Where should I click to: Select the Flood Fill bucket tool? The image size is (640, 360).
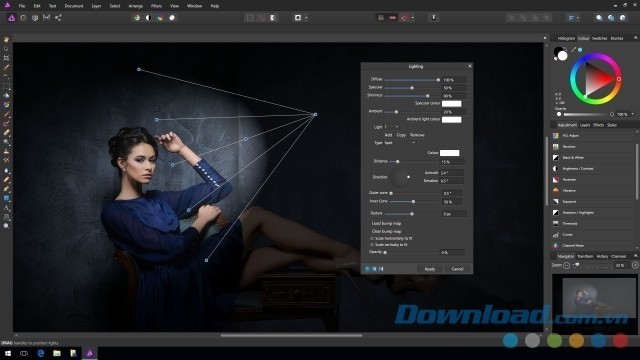(6, 96)
